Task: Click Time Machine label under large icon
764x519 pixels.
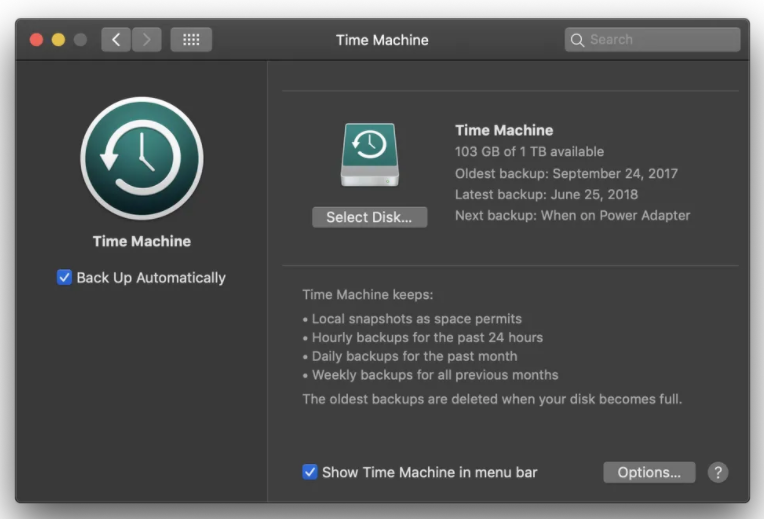Action: click(142, 241)
